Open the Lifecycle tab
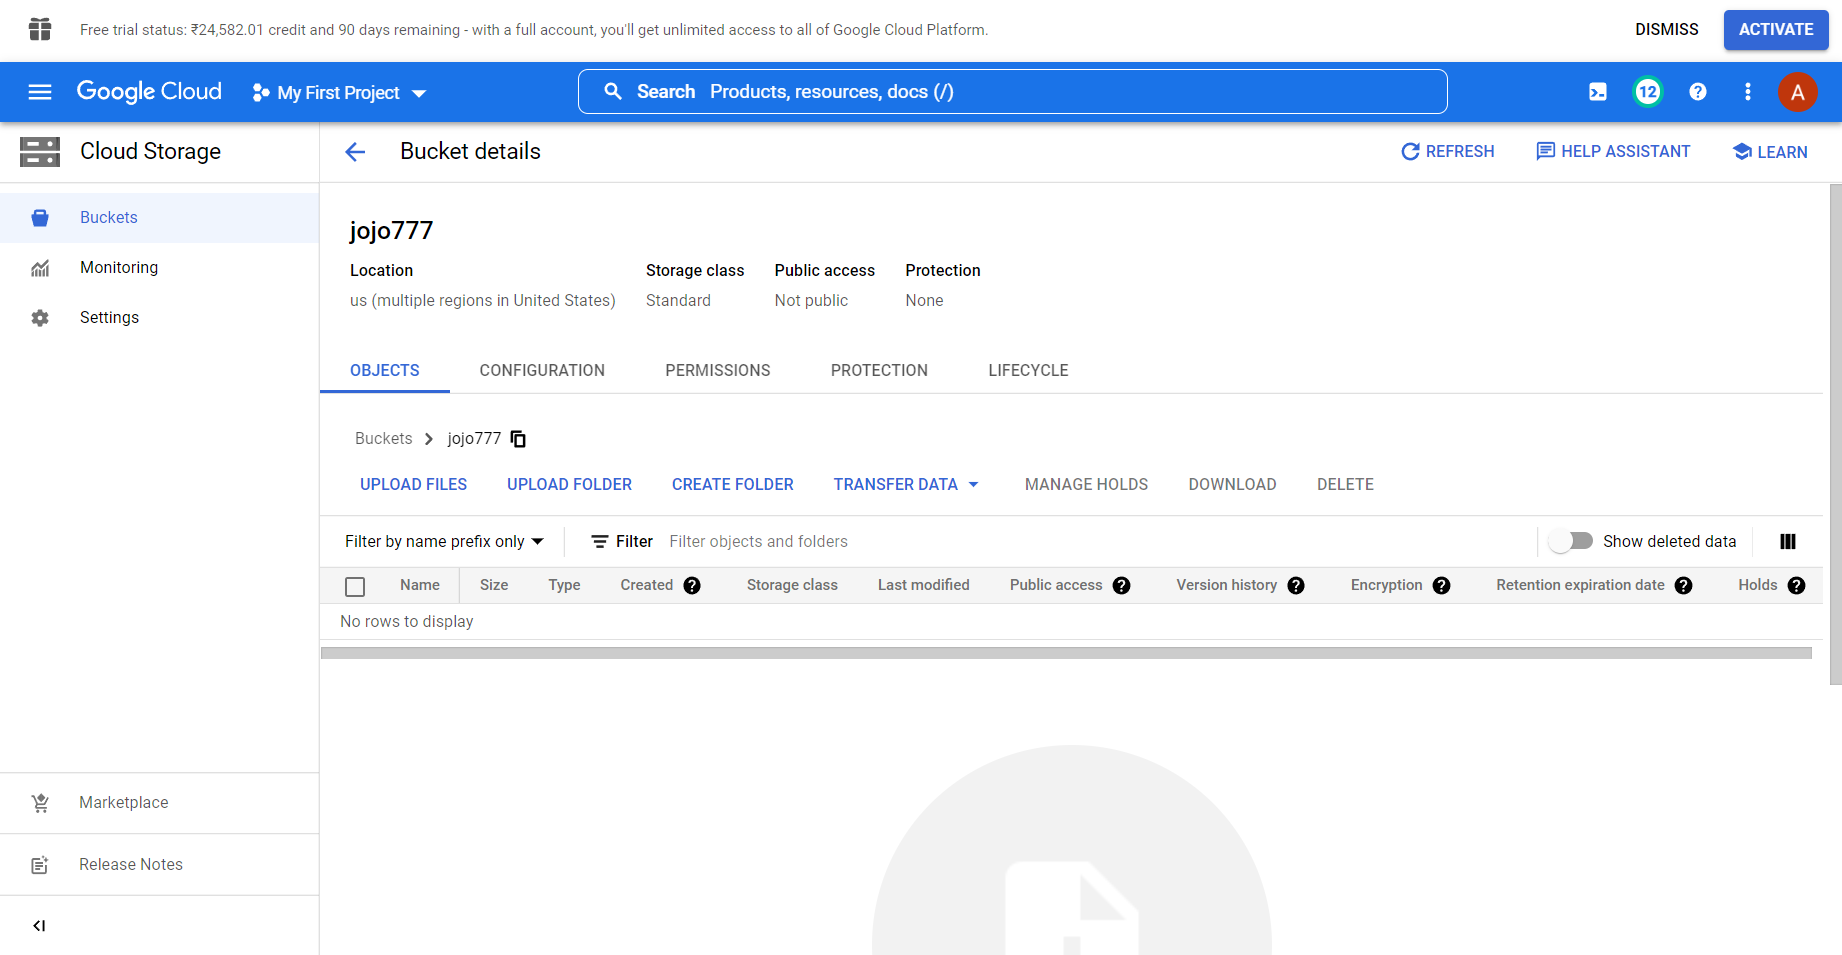The image size is (1842, 955). pyautogui.click(x=1028, y=371)
